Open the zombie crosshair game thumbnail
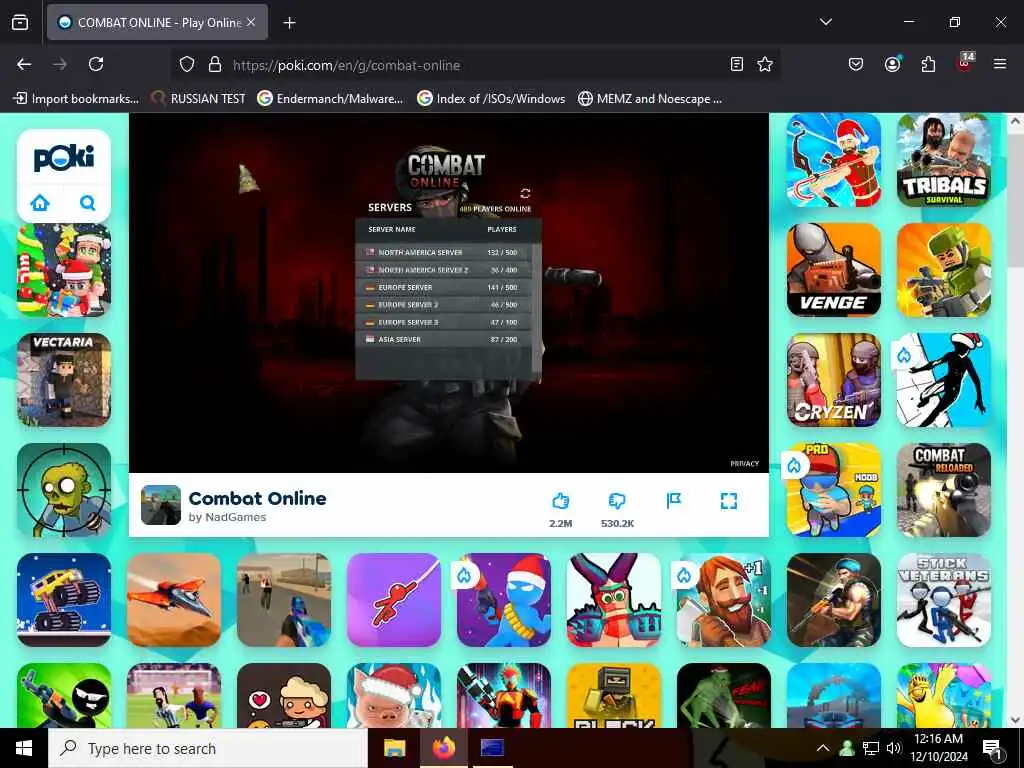Image resolution: width=1024 pixels, height=768 pixels. tap(64, 490)
